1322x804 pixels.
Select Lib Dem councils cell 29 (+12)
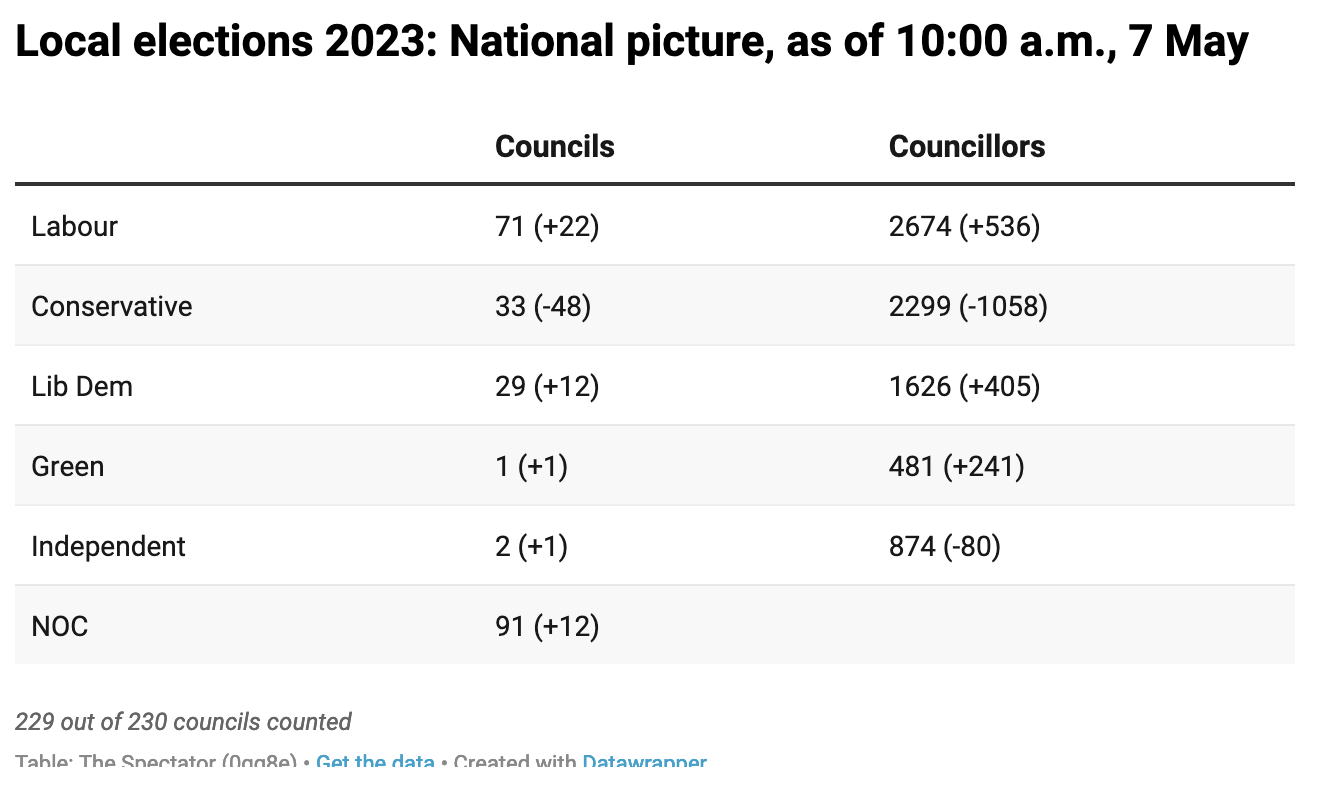tap(547, 386)
